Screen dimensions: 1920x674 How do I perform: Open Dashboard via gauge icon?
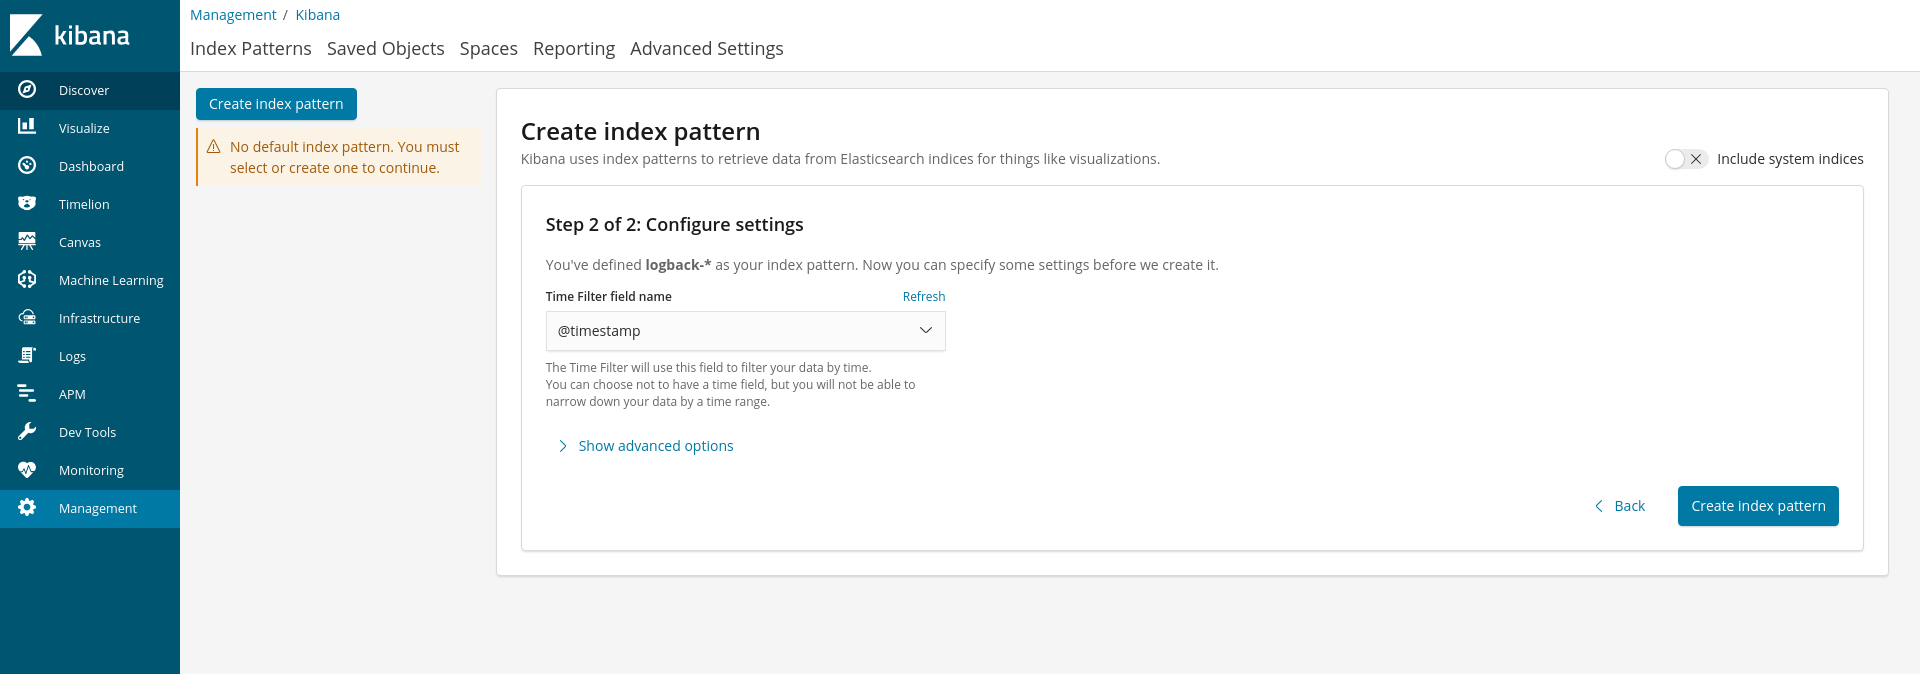click(27, 165)
